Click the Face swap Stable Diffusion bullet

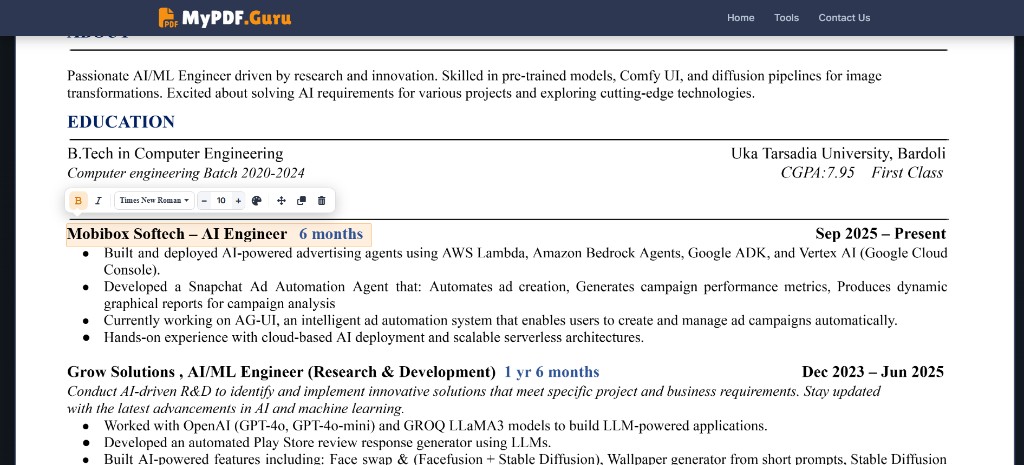click(525, 459)
